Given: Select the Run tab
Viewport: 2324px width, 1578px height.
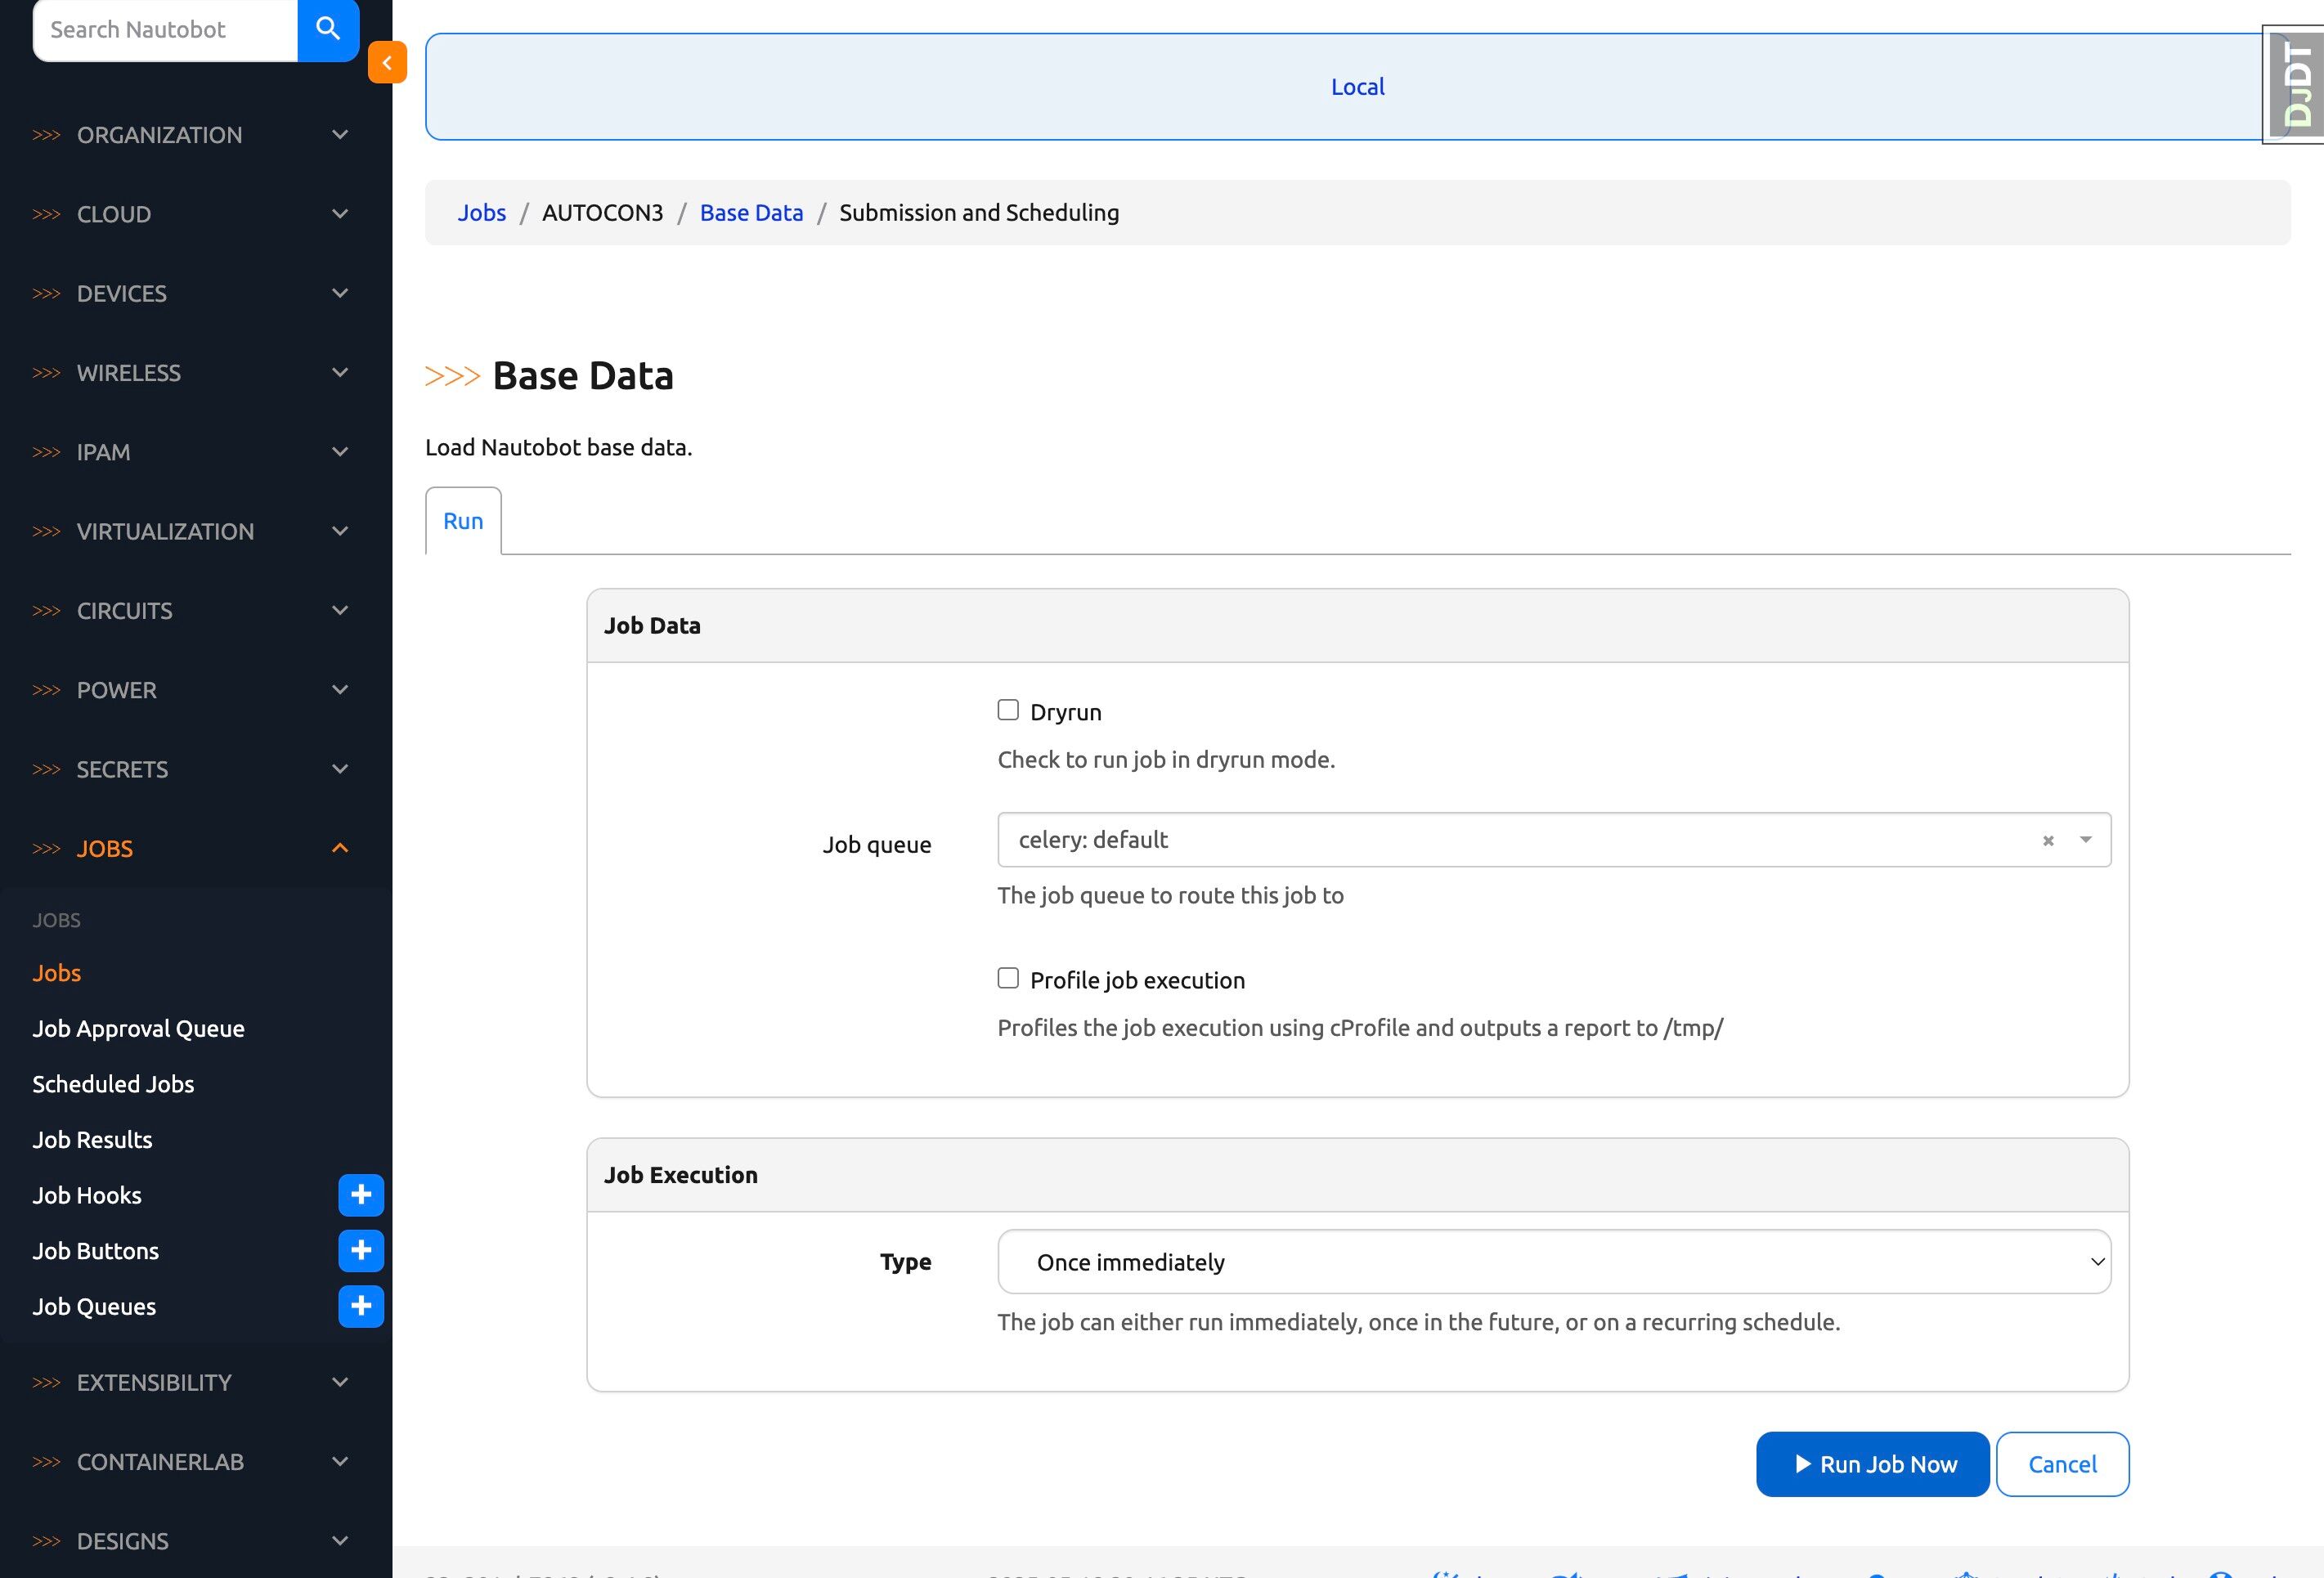Looking at the screenshot, I should 463,521.
